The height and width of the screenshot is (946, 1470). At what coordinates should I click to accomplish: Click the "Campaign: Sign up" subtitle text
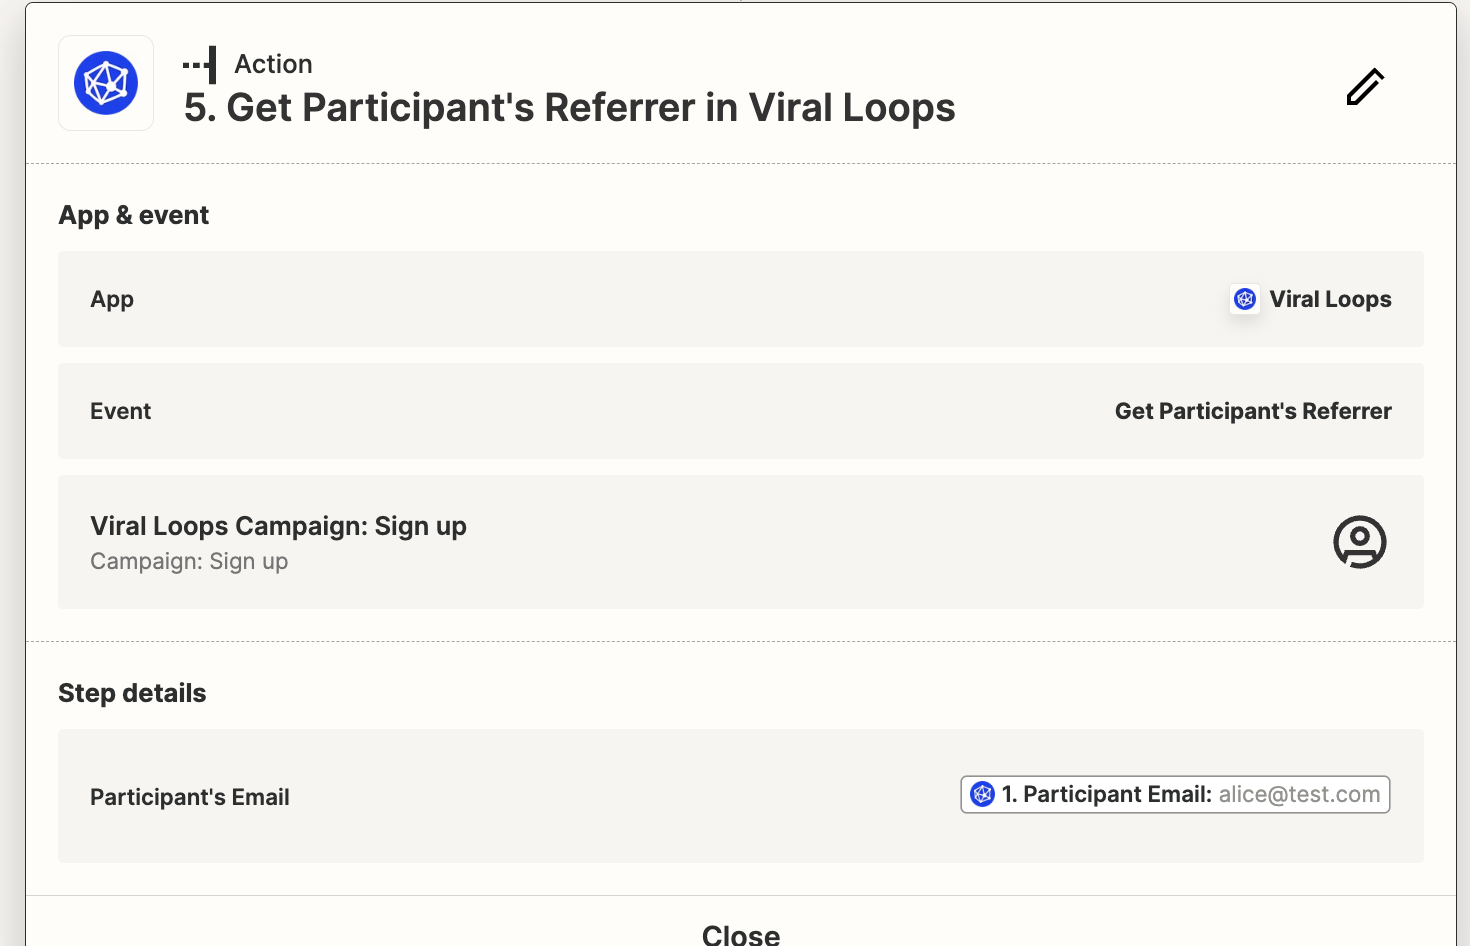tap(189, 562)
